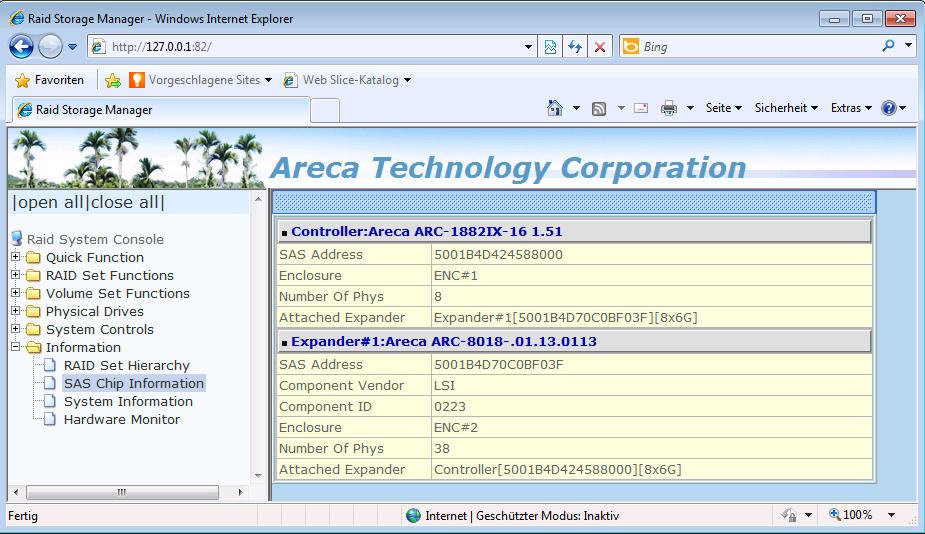Click the red Stop loading icon

pyautogui.click(x=600, y=47)
